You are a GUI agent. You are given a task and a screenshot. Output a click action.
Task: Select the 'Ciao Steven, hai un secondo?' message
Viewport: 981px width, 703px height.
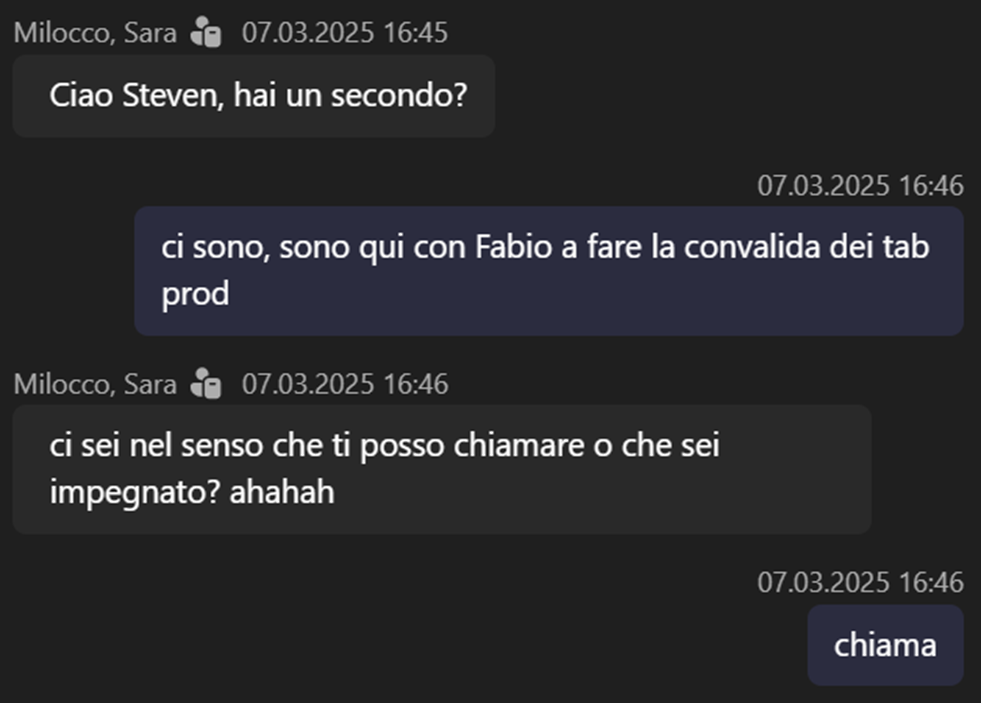click(x=253, y=96)
